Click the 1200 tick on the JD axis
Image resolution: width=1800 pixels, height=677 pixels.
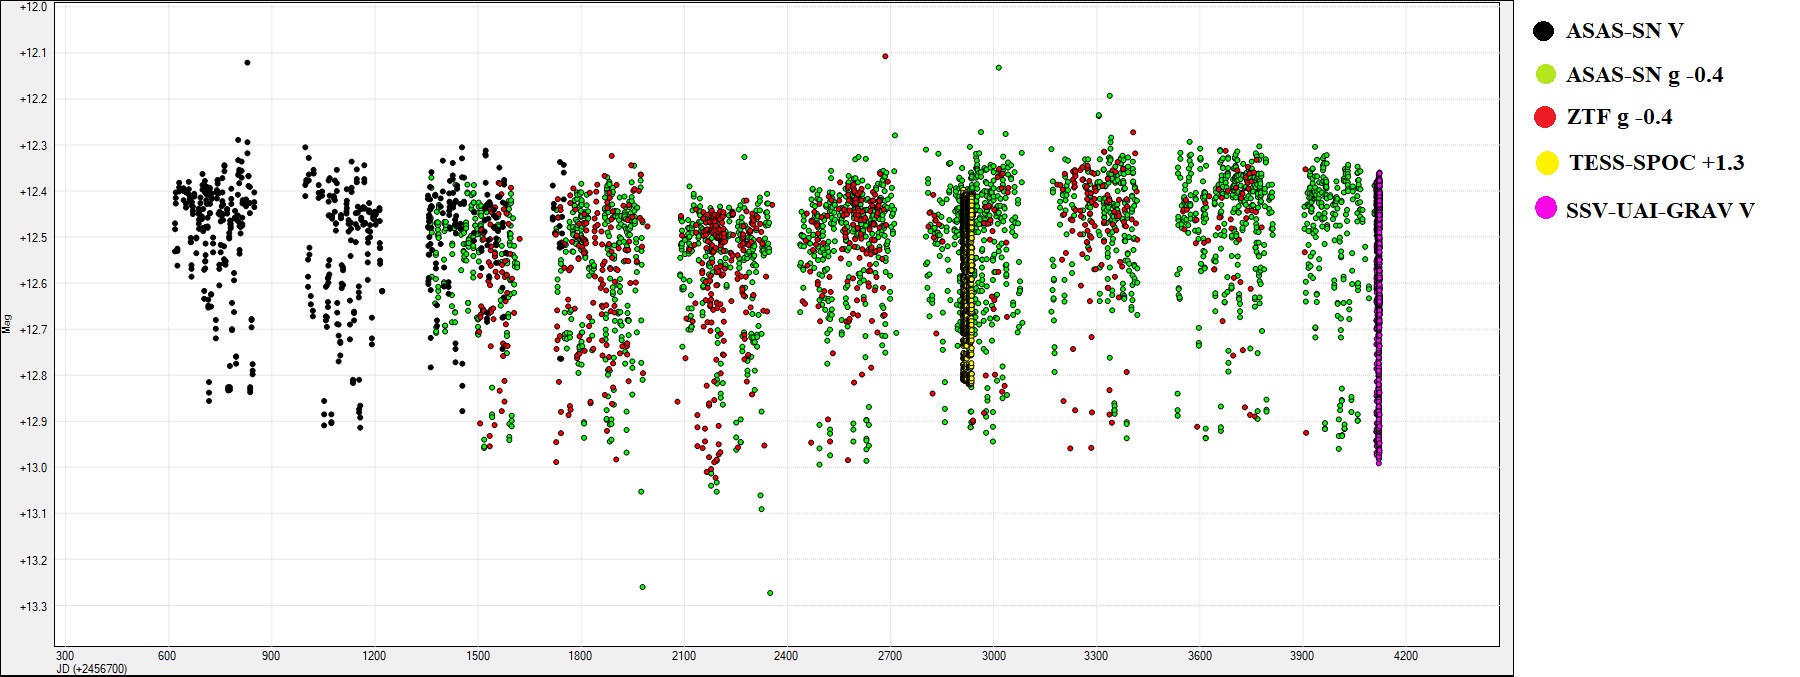(374, 656)
